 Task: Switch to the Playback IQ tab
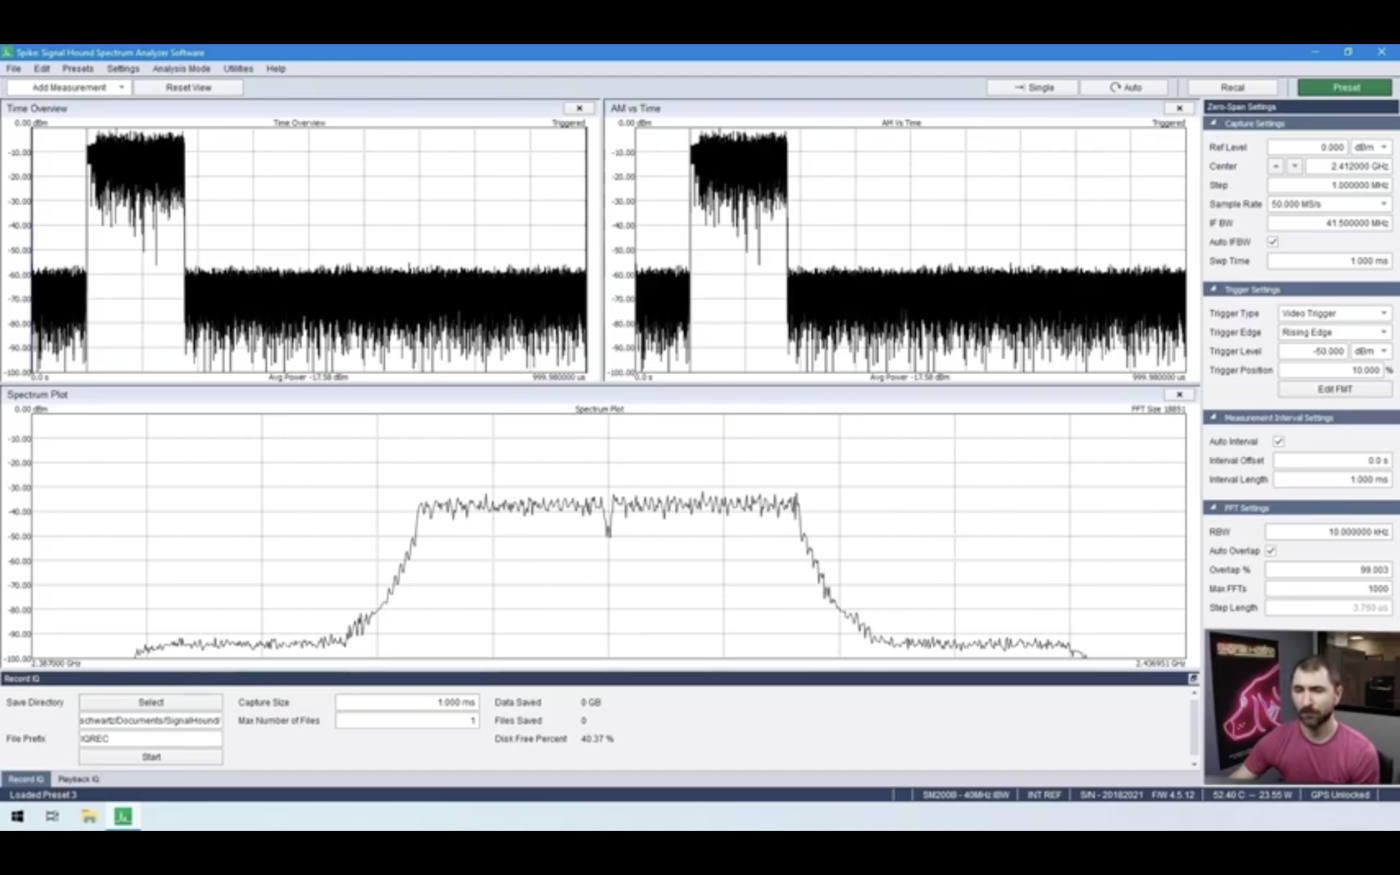tap(80, 778)
